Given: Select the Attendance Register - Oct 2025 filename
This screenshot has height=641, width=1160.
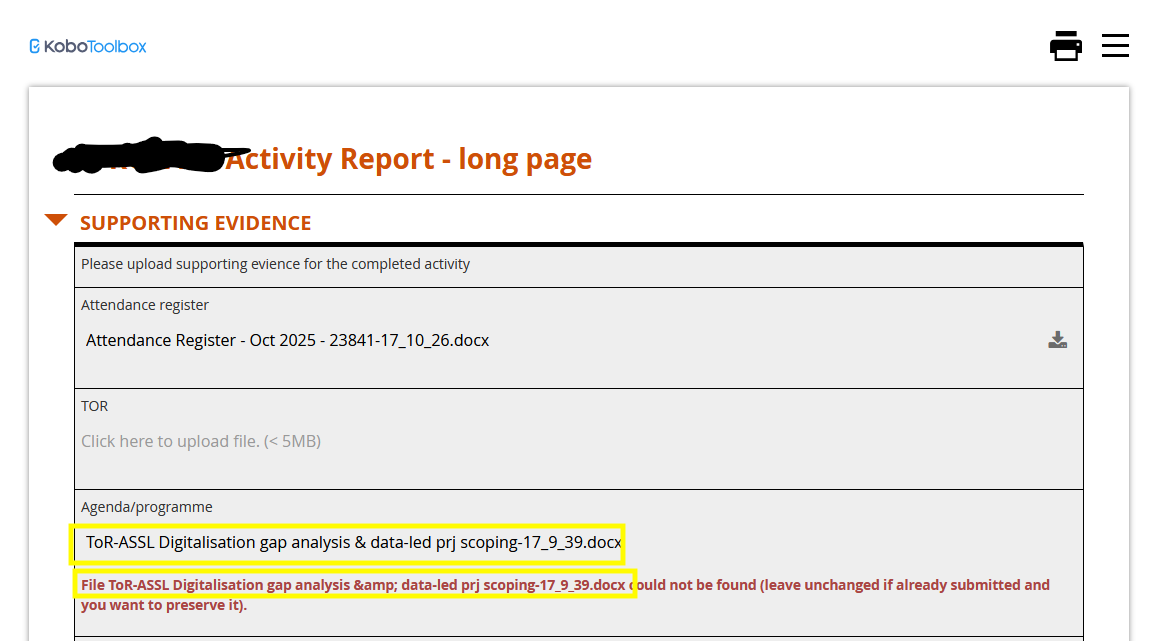Looking at the screenshot, I should (287, 340).
